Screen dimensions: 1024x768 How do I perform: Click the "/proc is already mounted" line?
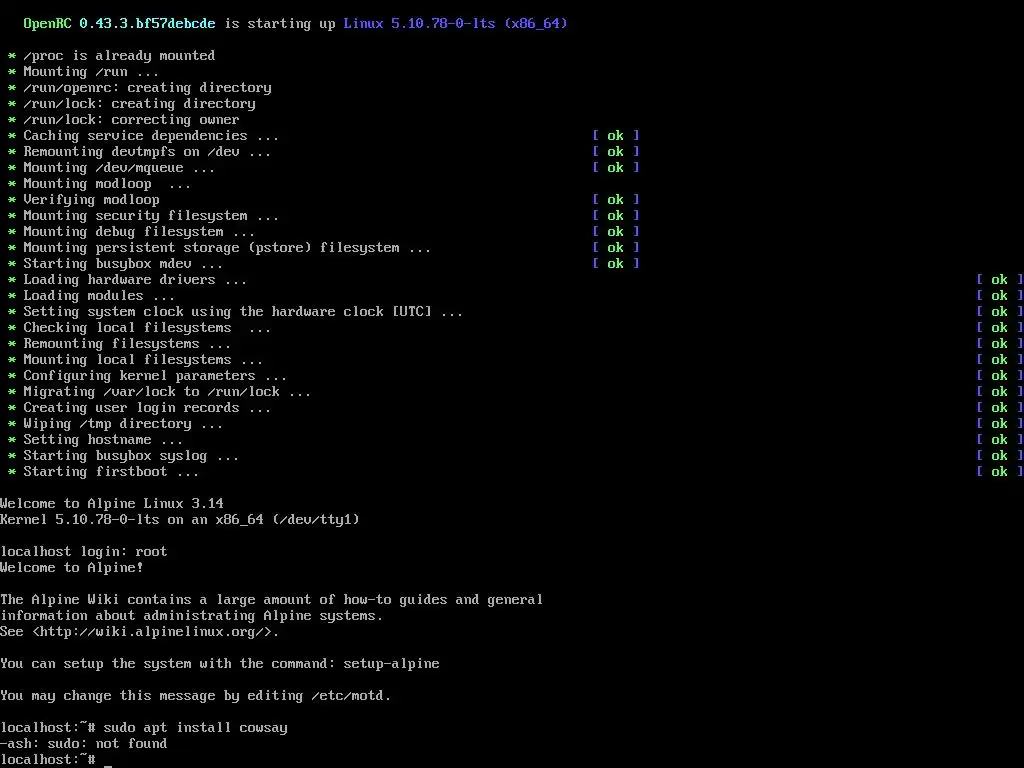tap(119, 56)
